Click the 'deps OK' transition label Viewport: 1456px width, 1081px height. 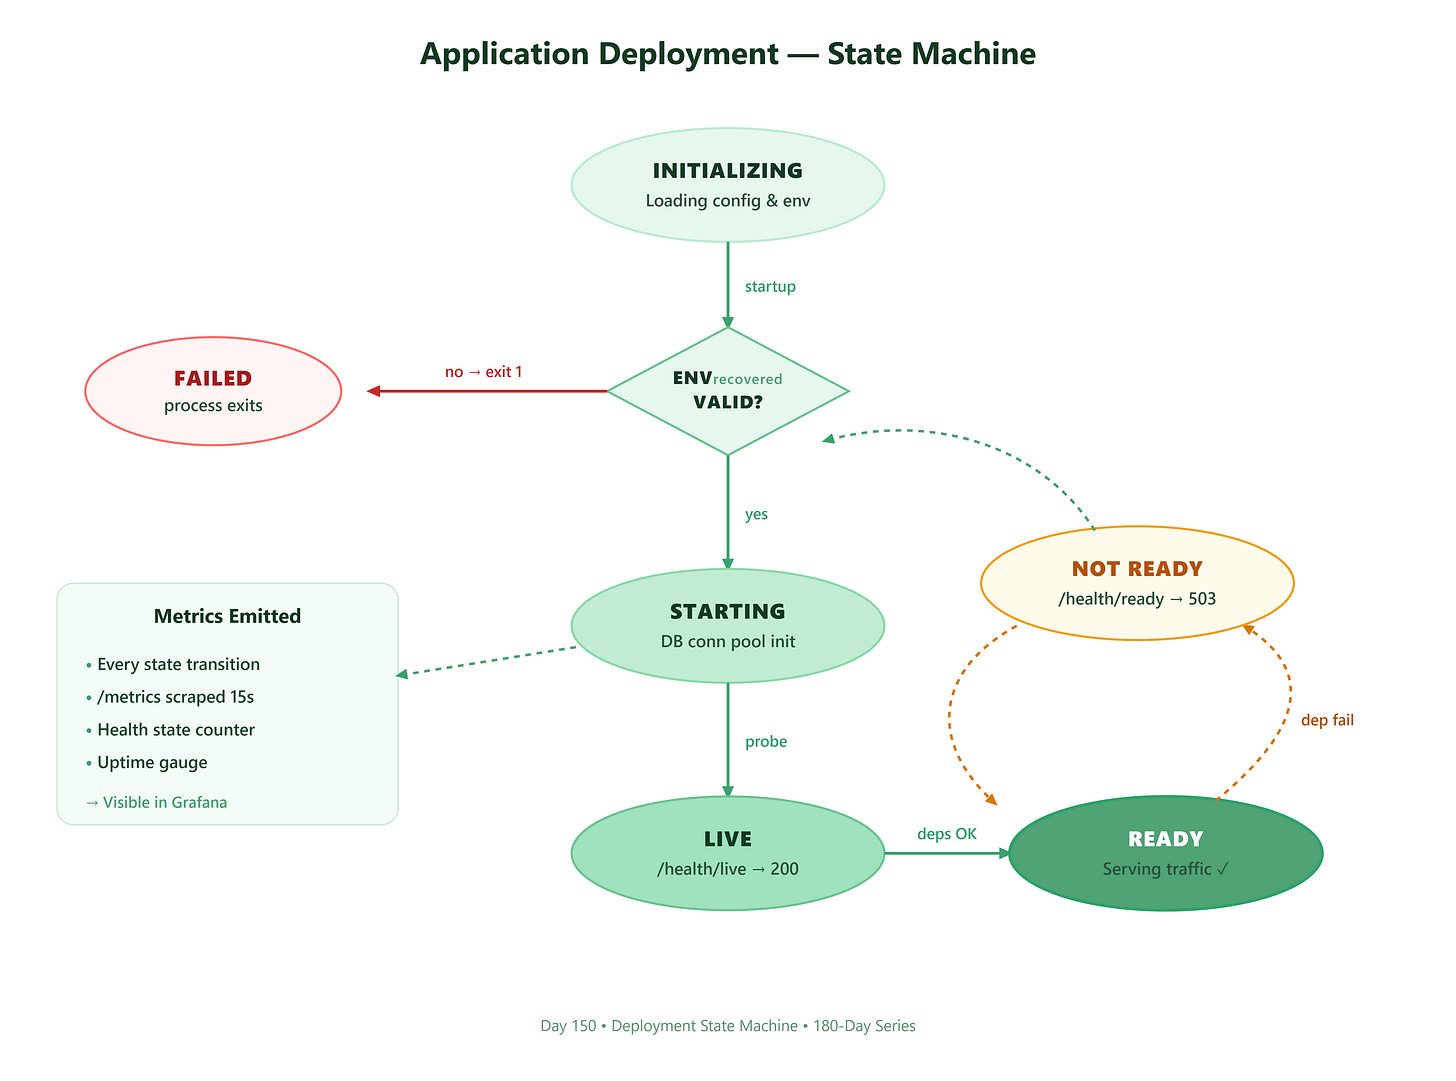947,834
